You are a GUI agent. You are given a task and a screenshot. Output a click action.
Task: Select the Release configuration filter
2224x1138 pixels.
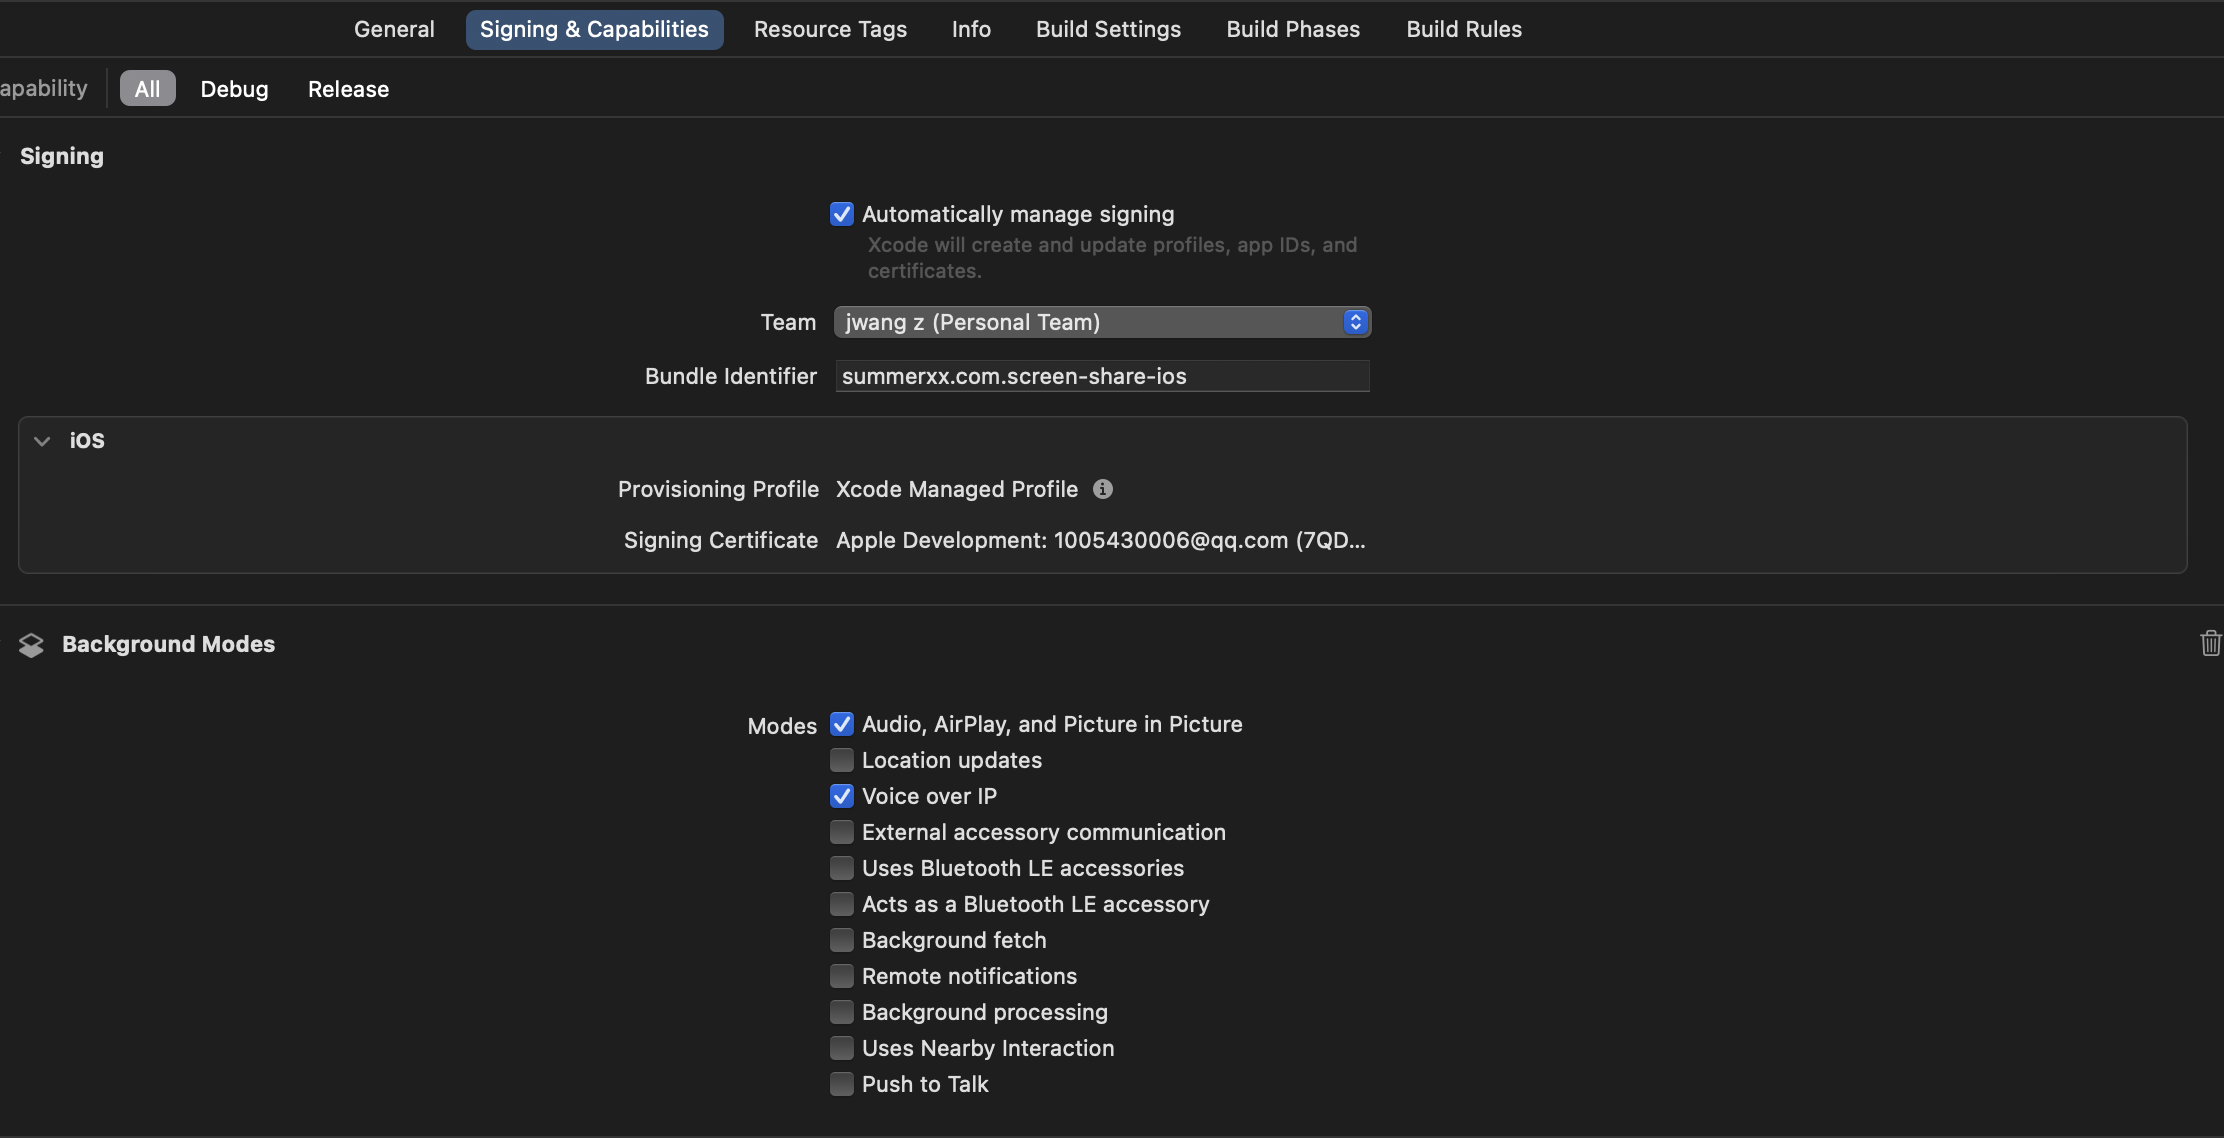348,89
